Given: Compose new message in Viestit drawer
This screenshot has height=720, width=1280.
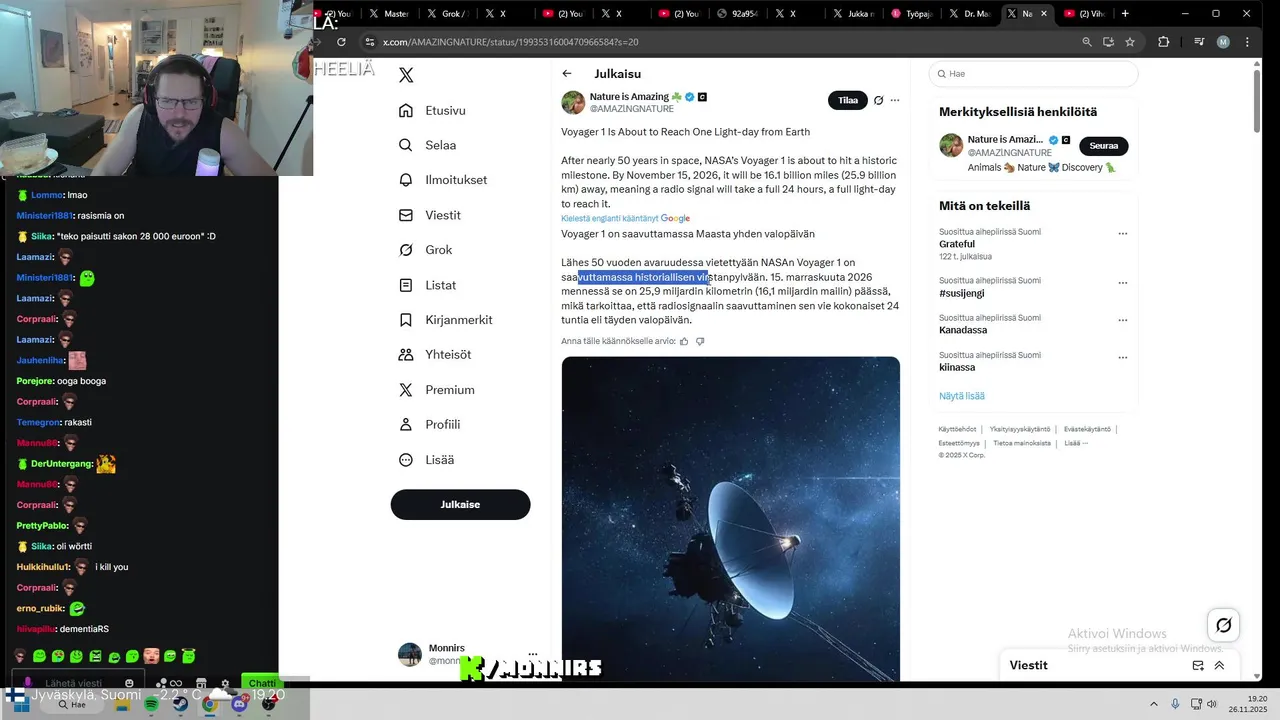Looking at the screenshot, I should coord(1198,665).
